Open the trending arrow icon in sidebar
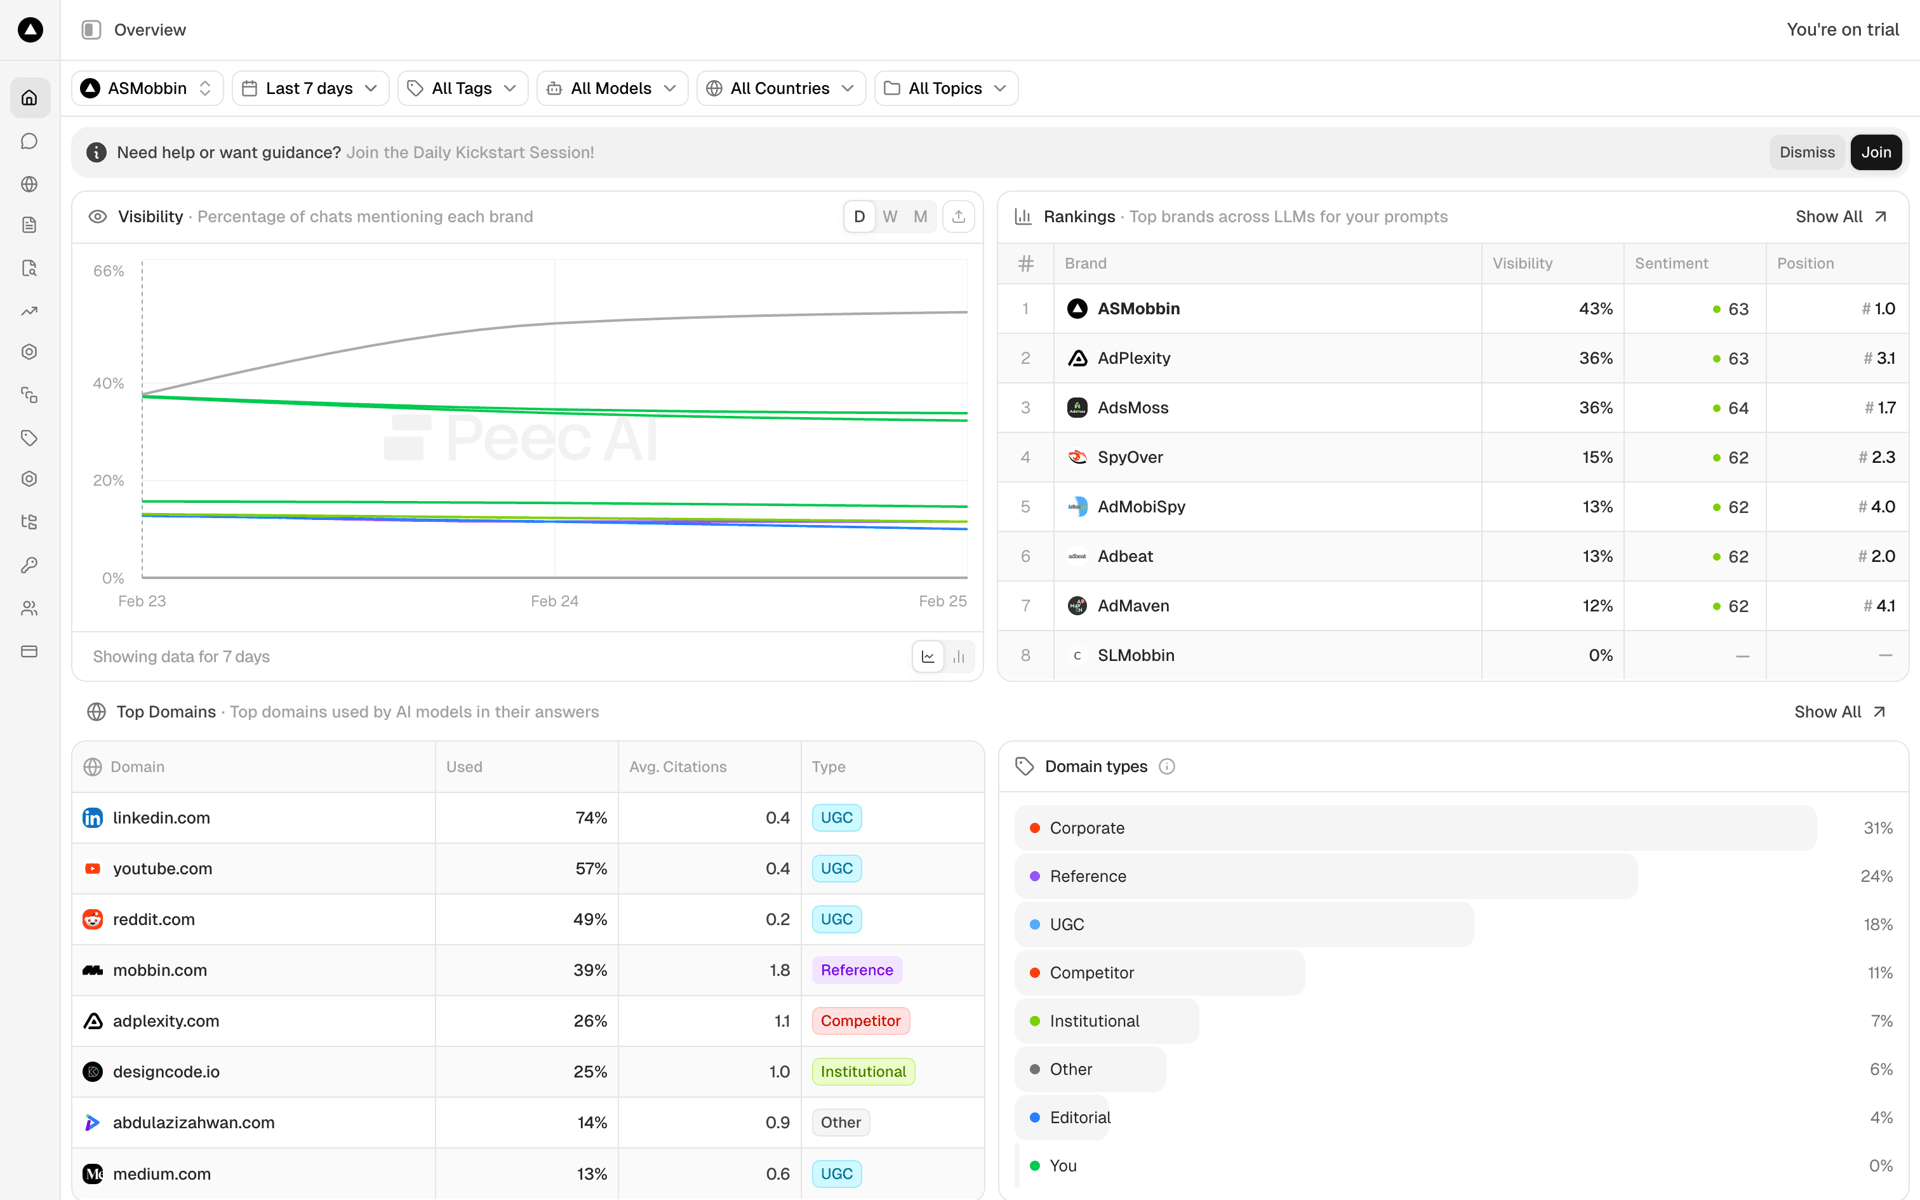This screenshot has height=1200, width=1920. tap(29, 311)
